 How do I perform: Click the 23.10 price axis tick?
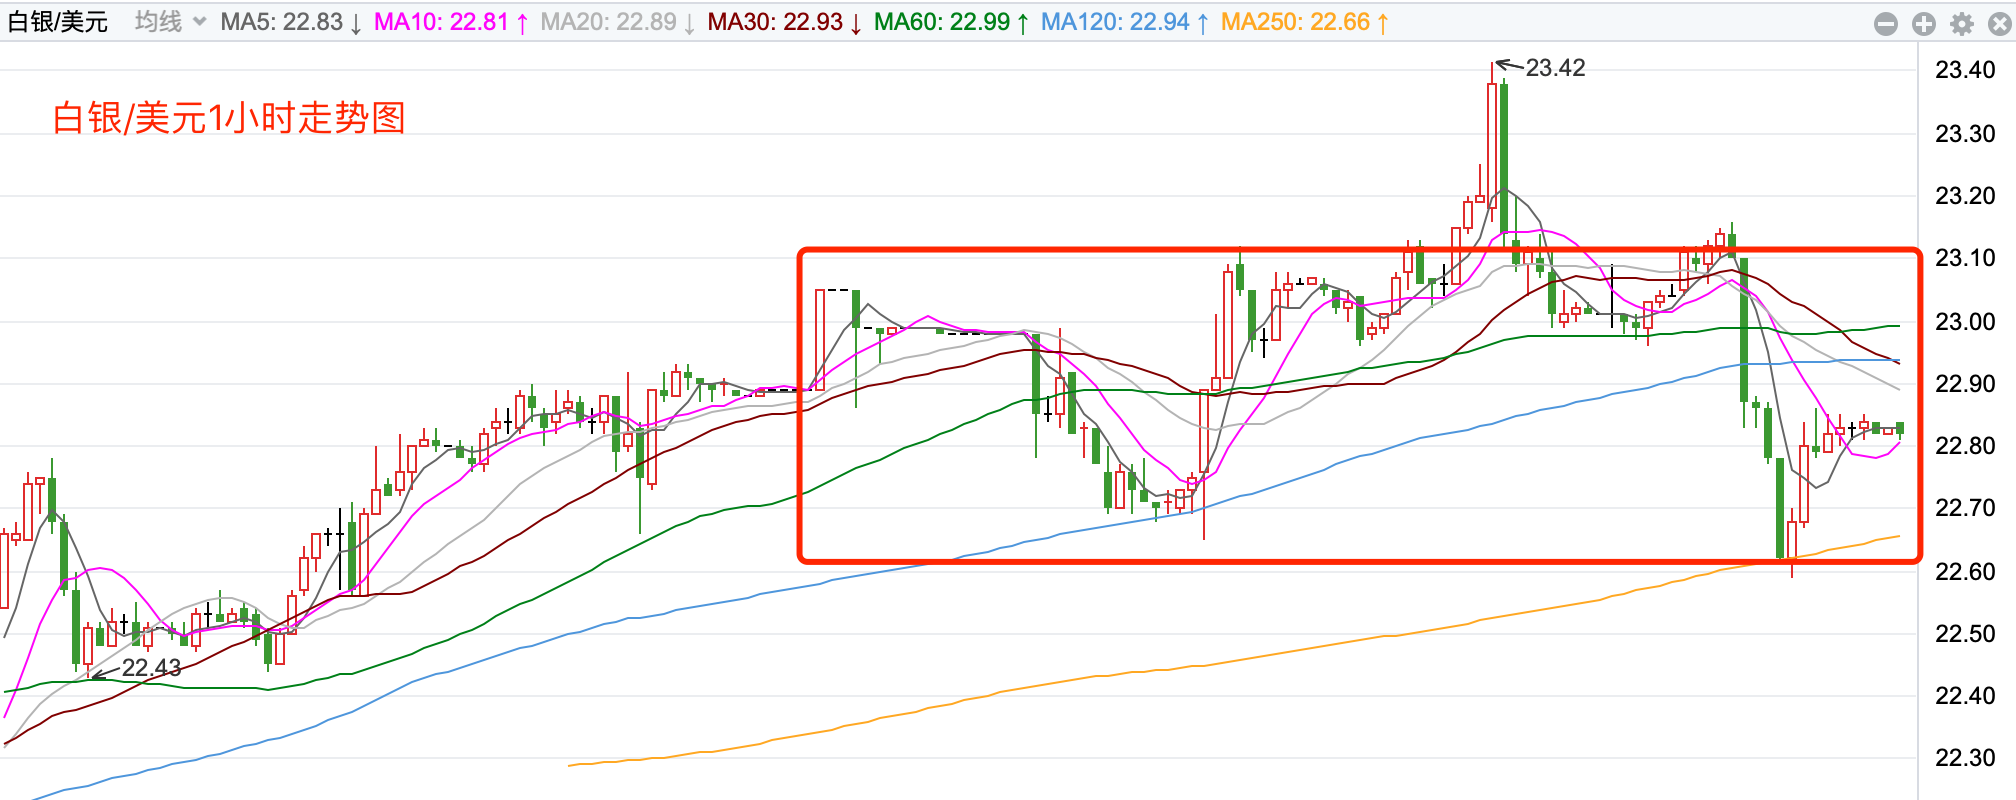coord(1965,258)
